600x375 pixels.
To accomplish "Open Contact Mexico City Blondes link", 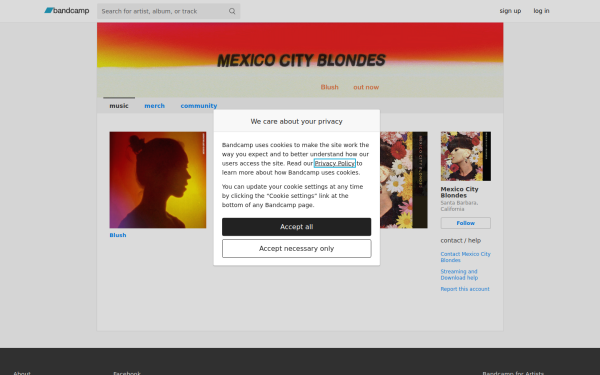I will [465, 257].
